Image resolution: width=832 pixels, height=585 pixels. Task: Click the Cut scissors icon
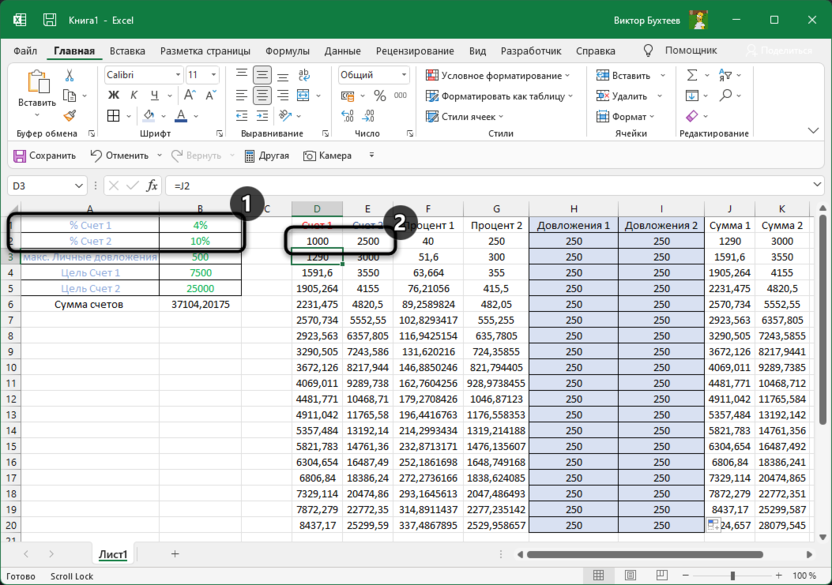pyautogui.click(x=70, y=75)
